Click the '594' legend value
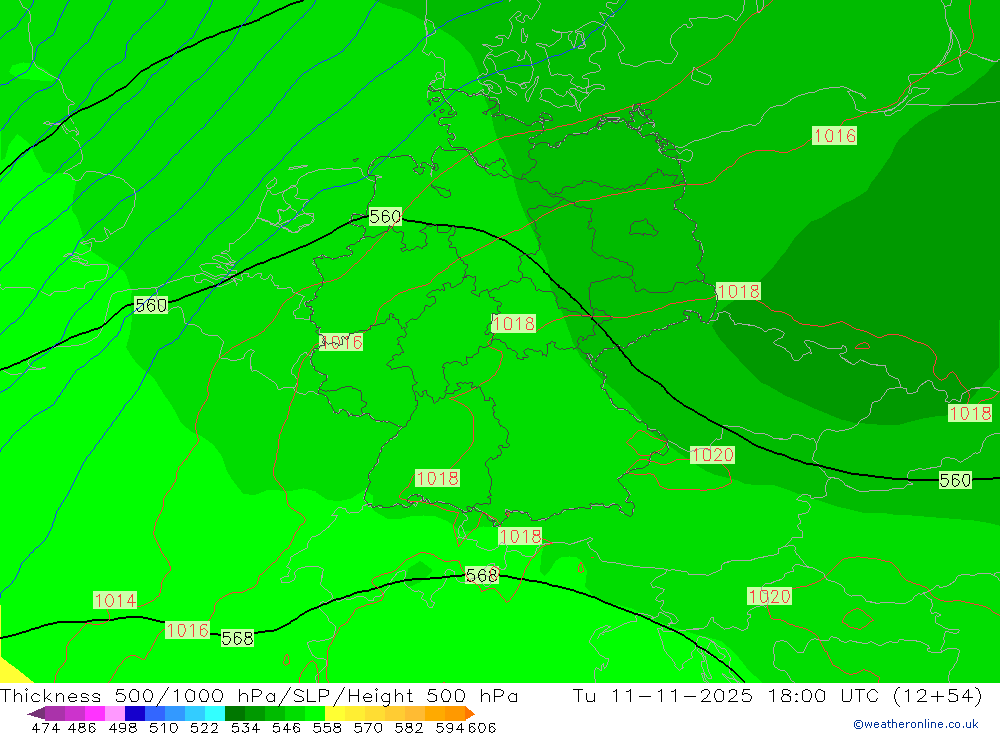1000x733 pixels. click(x=449, y=728)
